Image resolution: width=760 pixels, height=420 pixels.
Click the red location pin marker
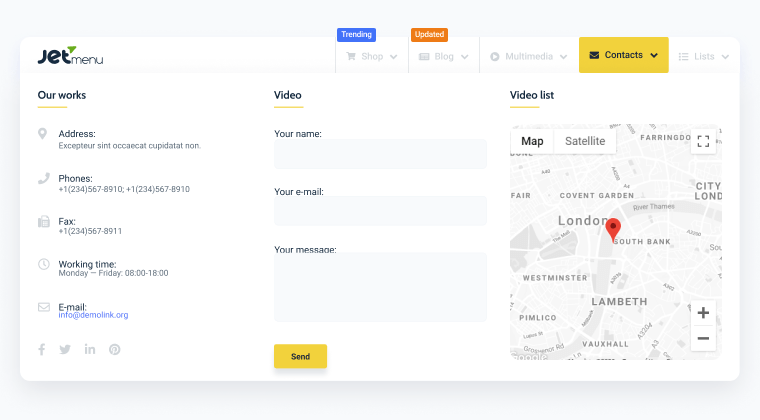614,229
